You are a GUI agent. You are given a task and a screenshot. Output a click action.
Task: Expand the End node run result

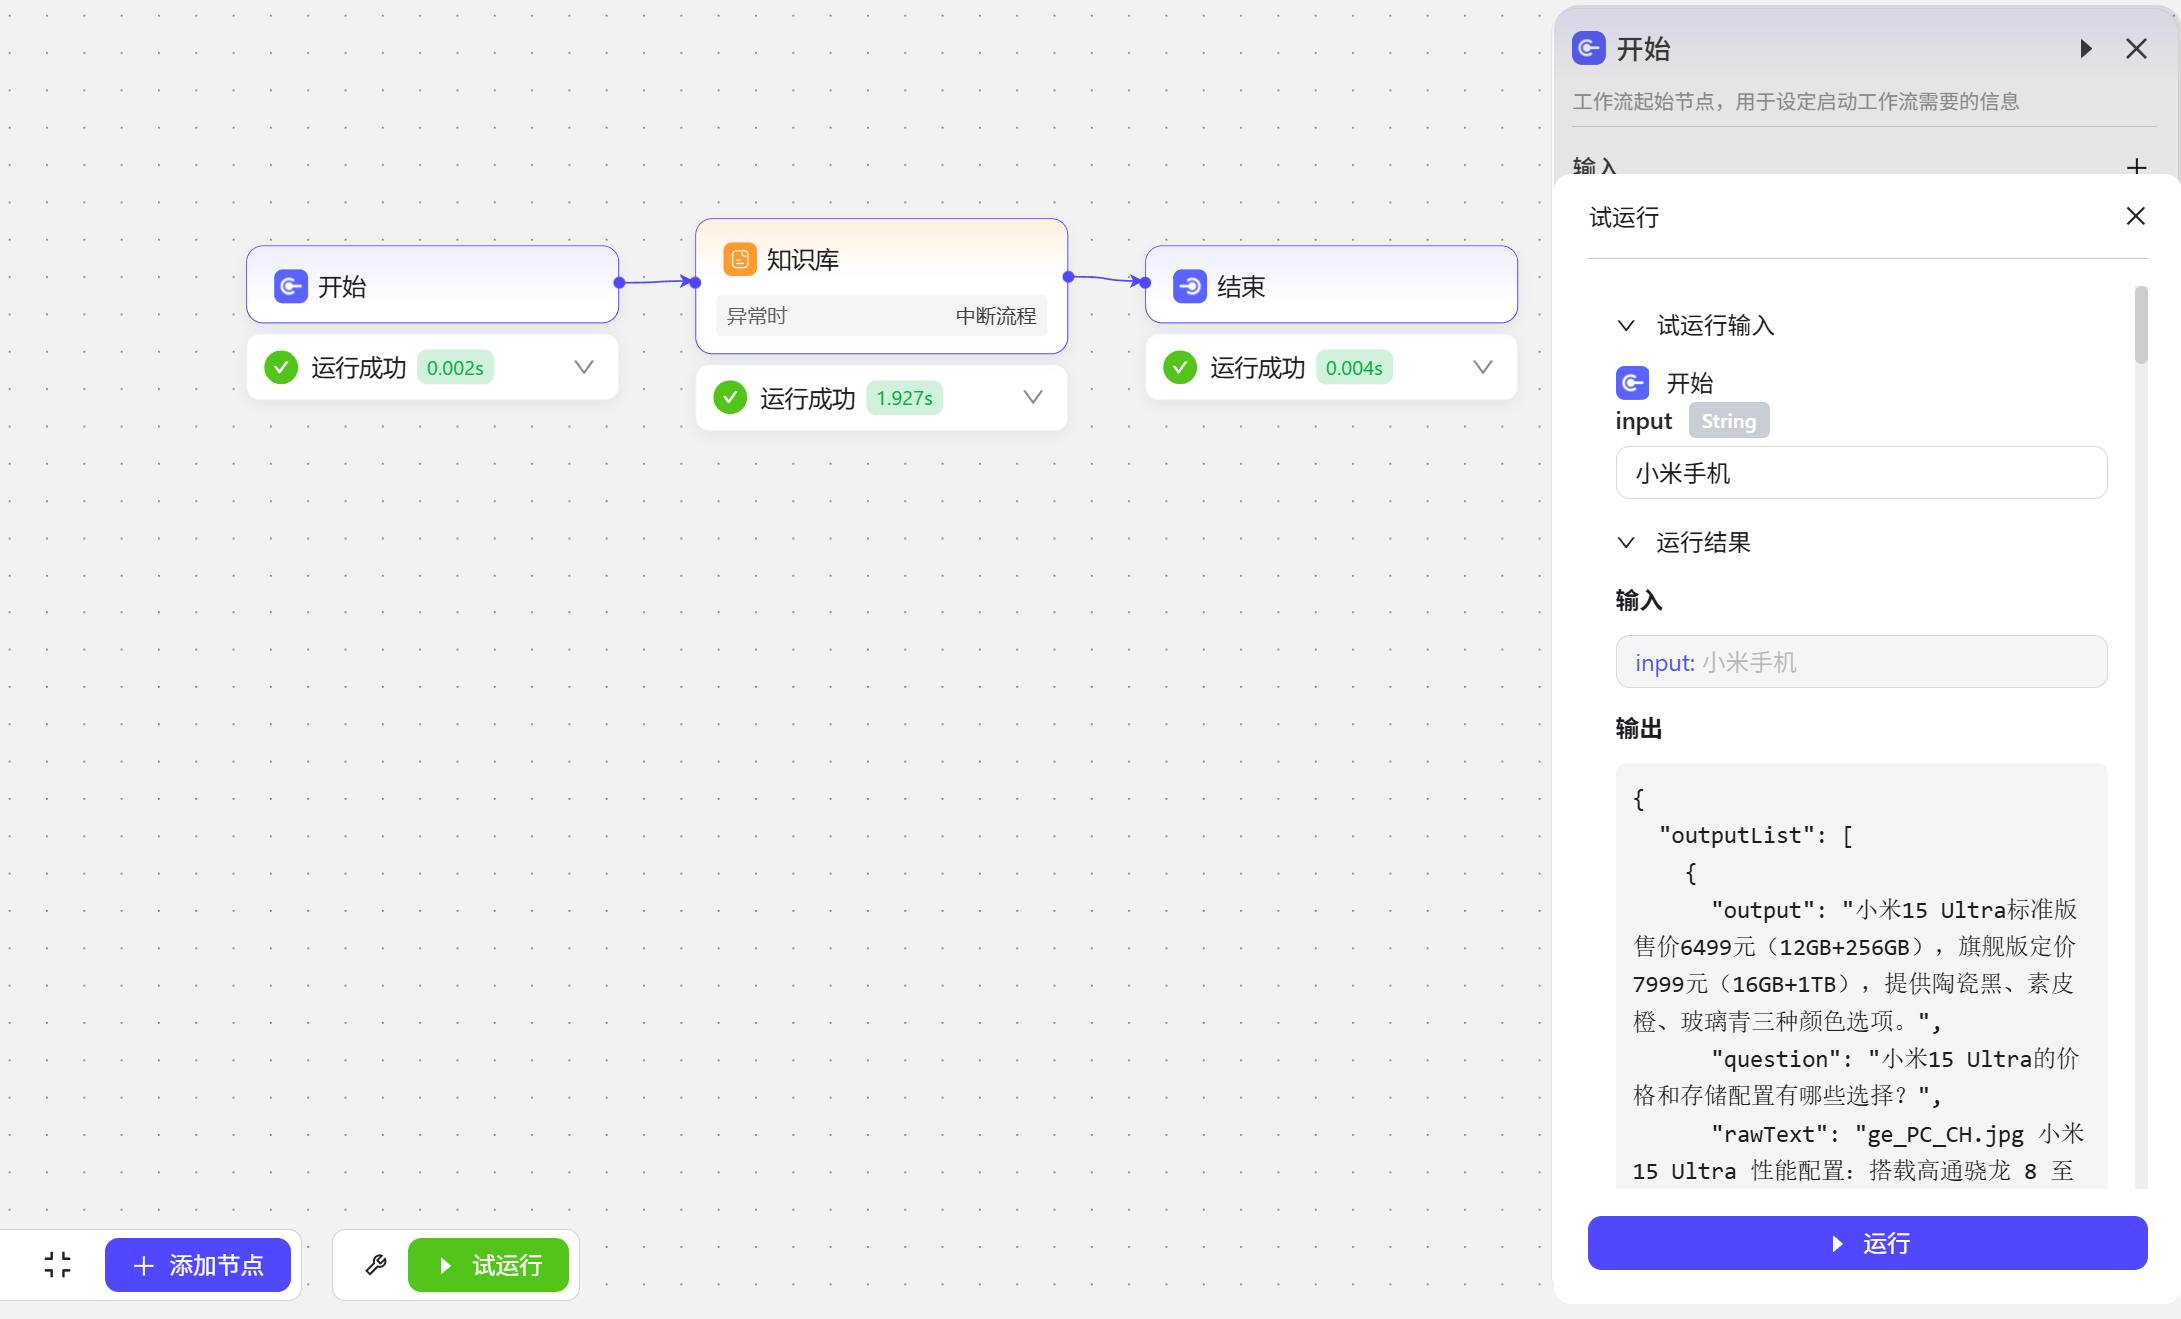1483,368
